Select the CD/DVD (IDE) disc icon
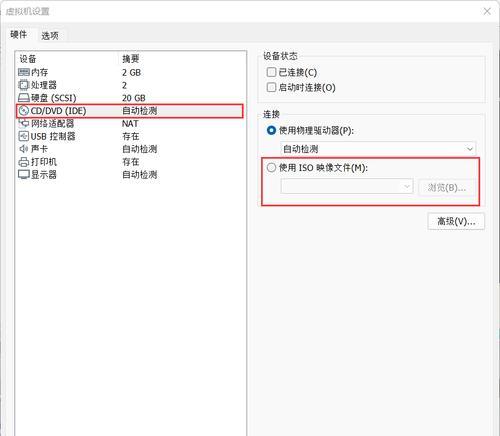This screenshot has width=500, height=436. [x=24, y=111]
